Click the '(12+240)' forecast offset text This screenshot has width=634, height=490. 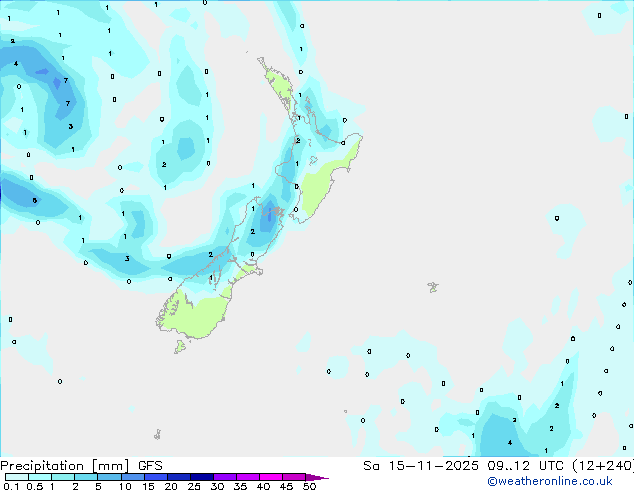tap(603, 466)
